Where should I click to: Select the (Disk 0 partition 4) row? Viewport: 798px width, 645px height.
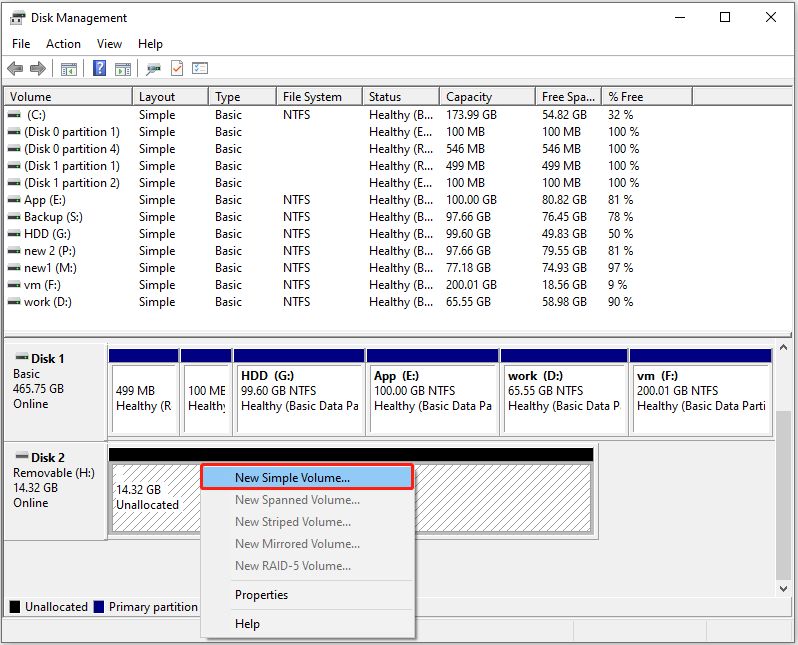click(x=350, y=149)
